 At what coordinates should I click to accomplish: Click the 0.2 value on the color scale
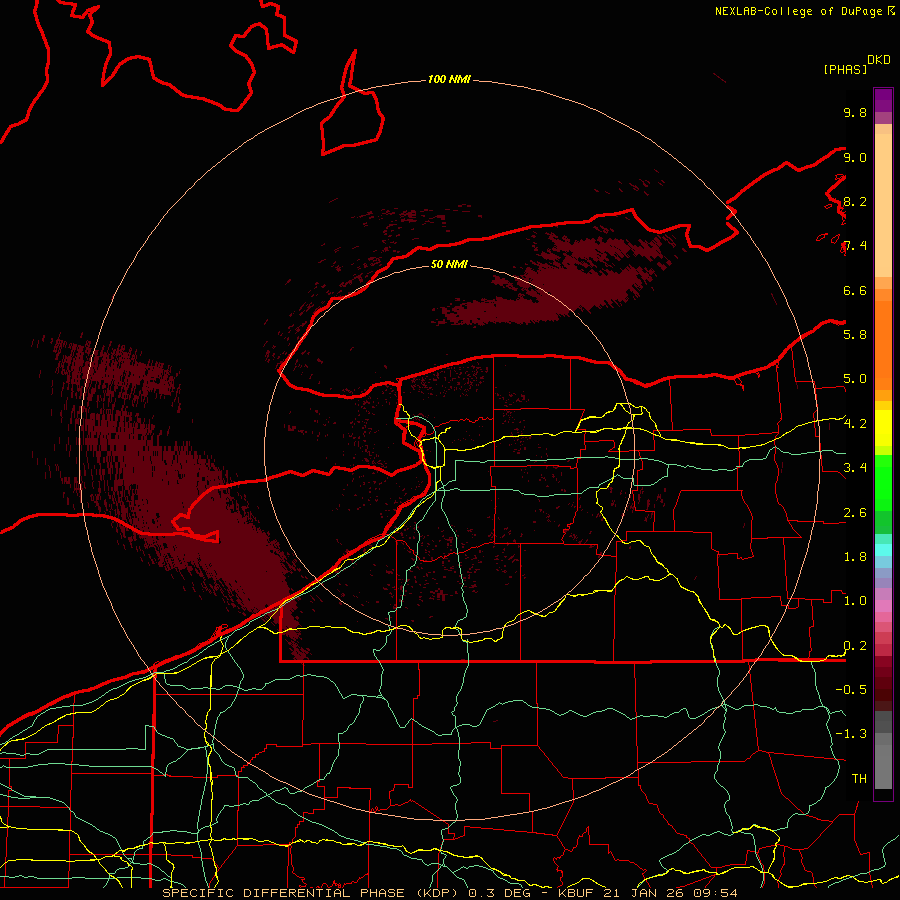(x=855, y=646)
